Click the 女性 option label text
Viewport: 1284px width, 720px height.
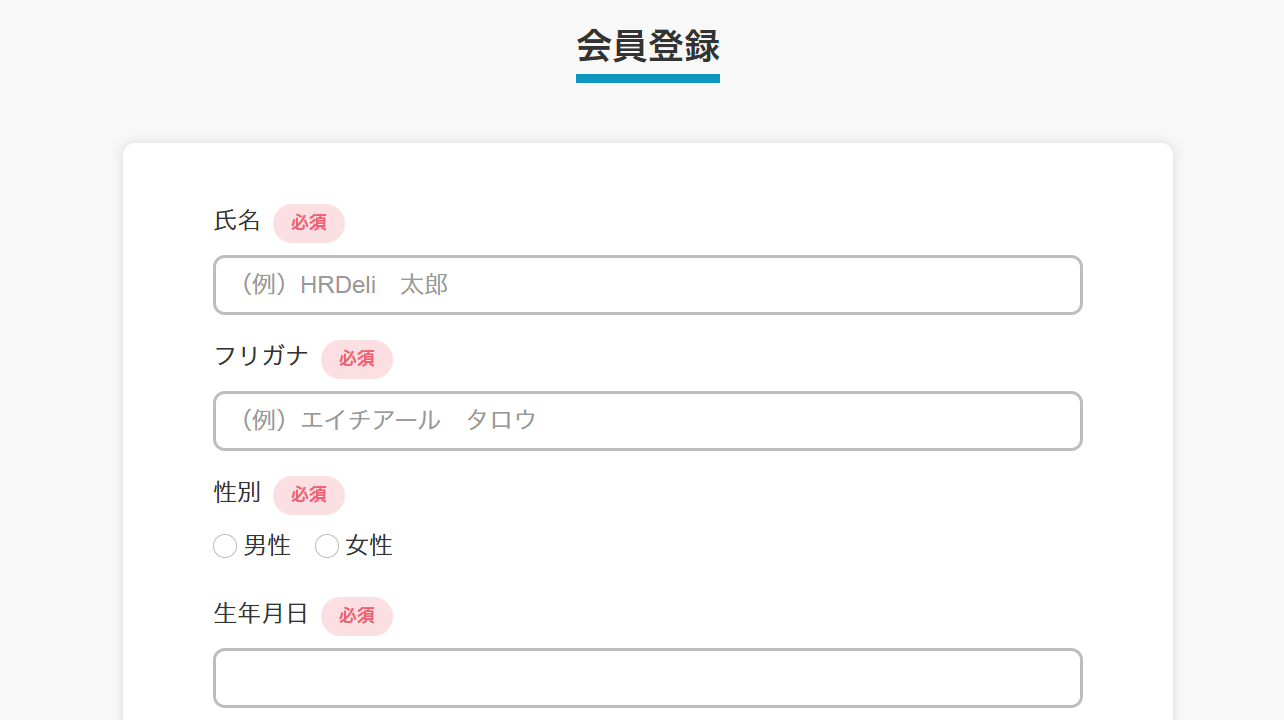[x=369, y=546]
